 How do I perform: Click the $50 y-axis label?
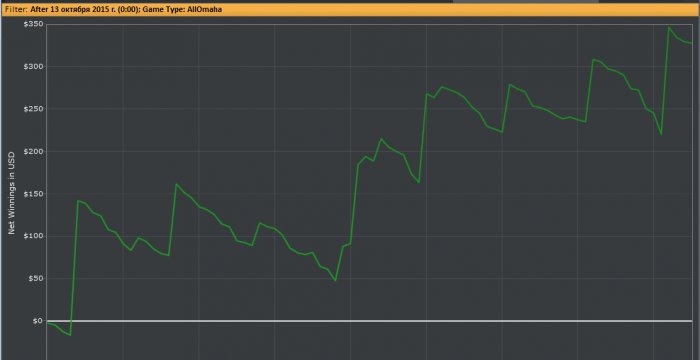(x=35, y=278)
